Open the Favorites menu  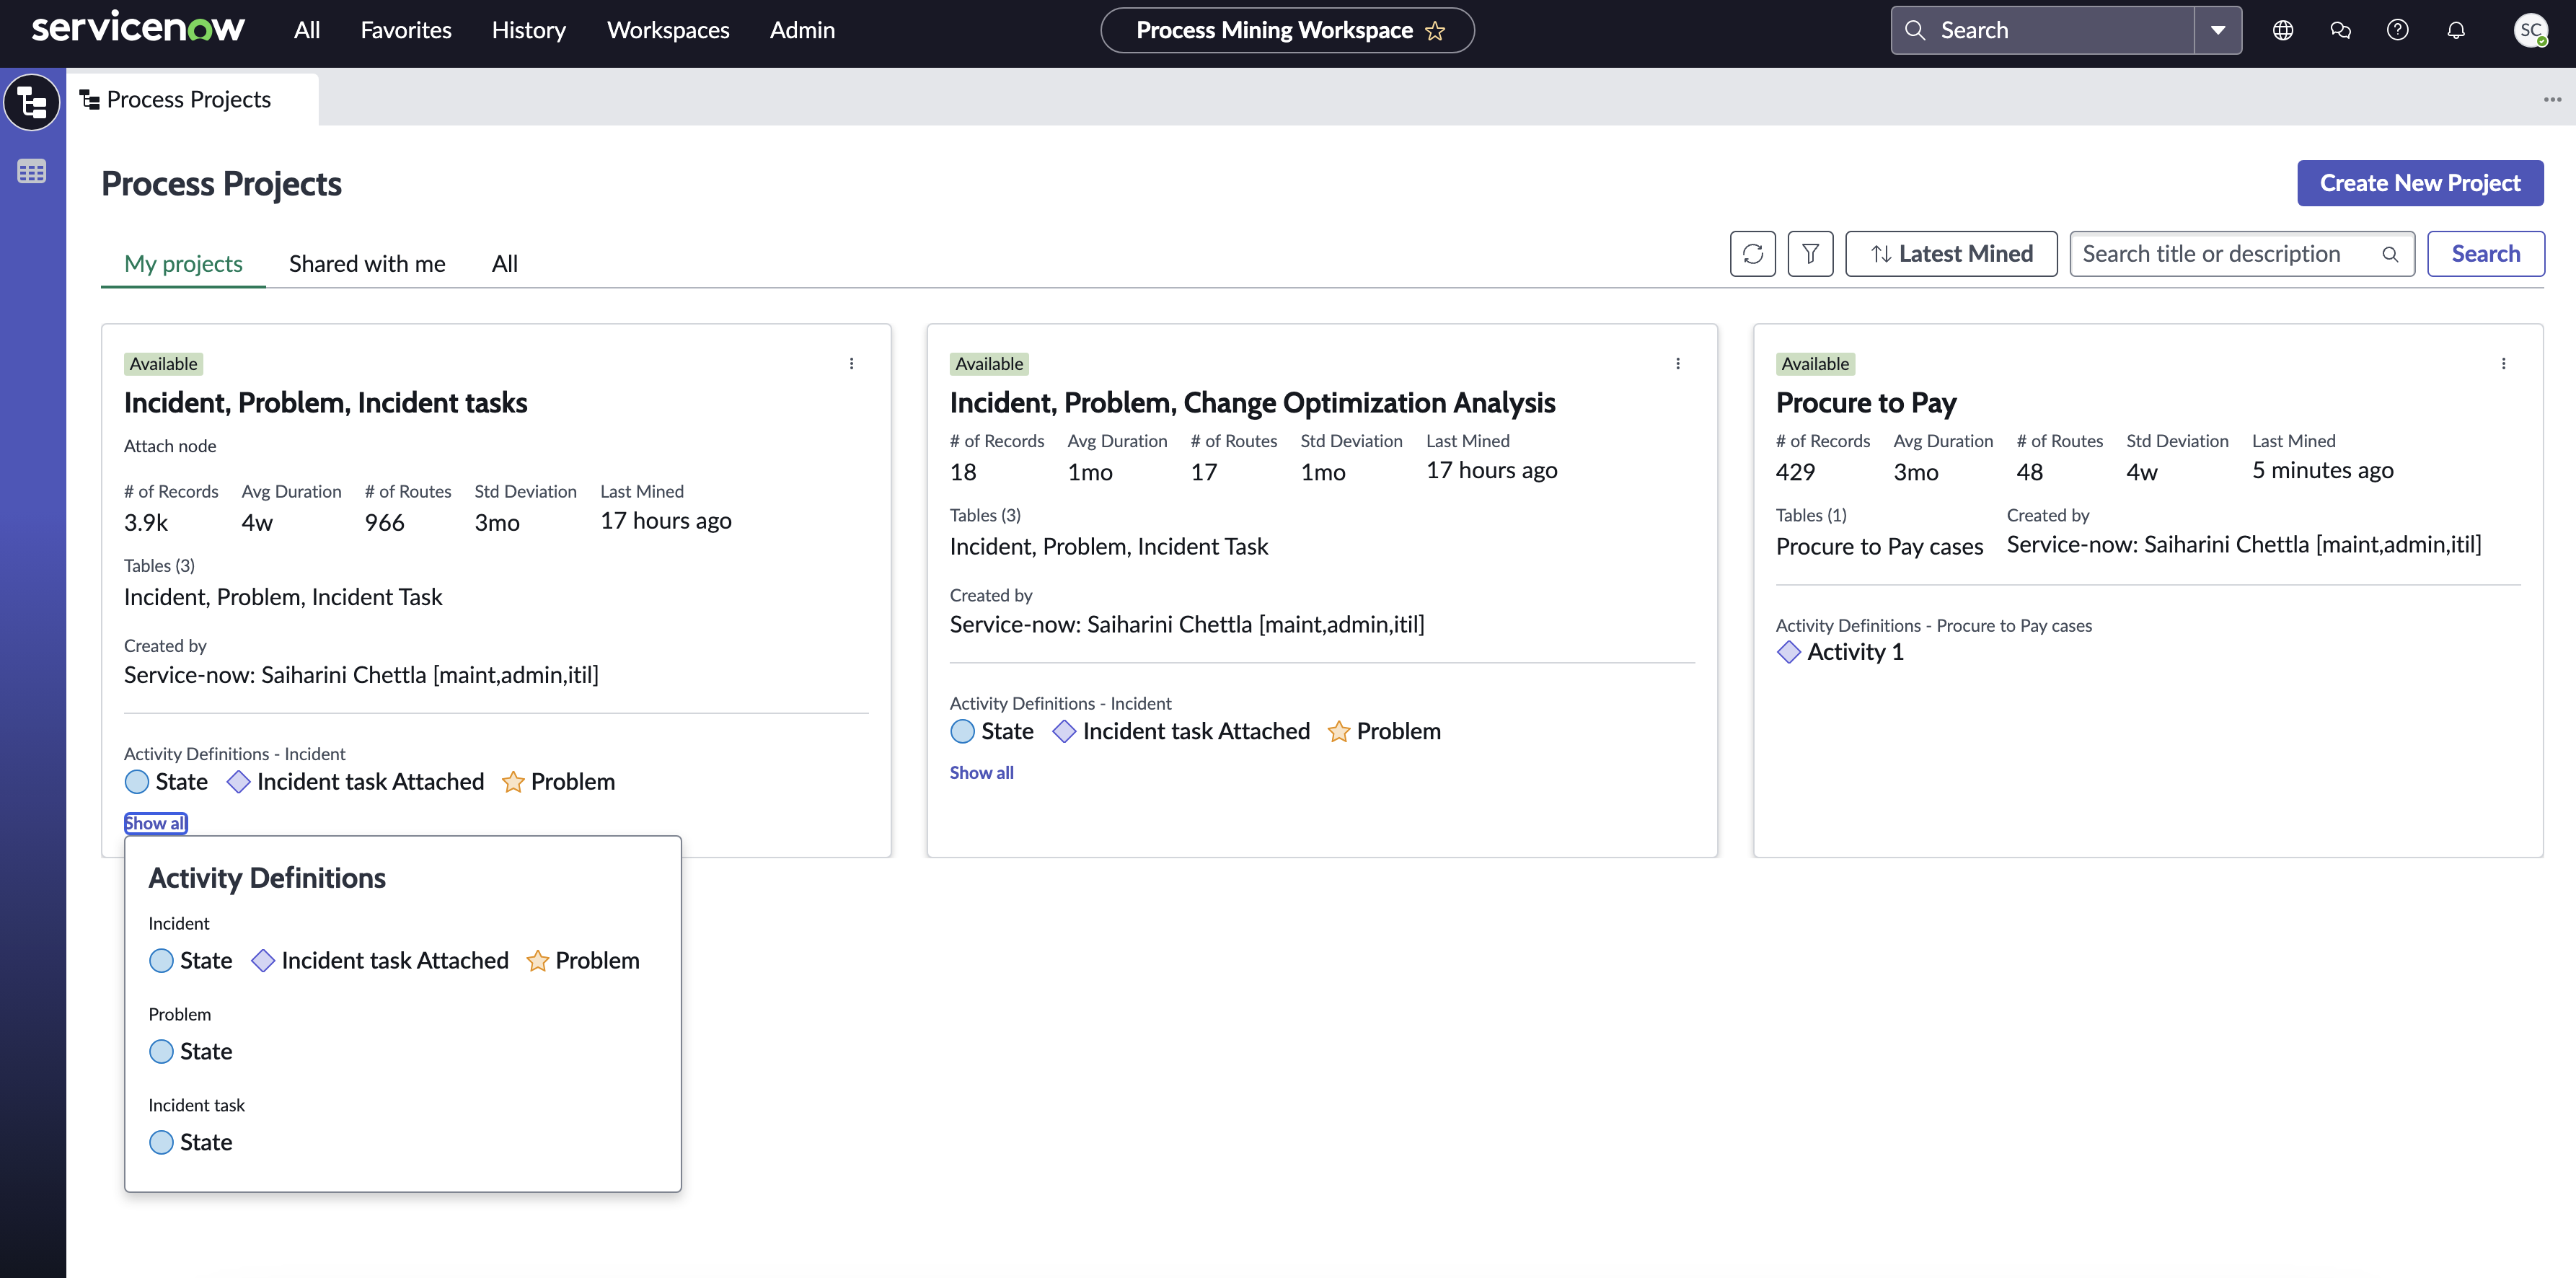point(406,30)
